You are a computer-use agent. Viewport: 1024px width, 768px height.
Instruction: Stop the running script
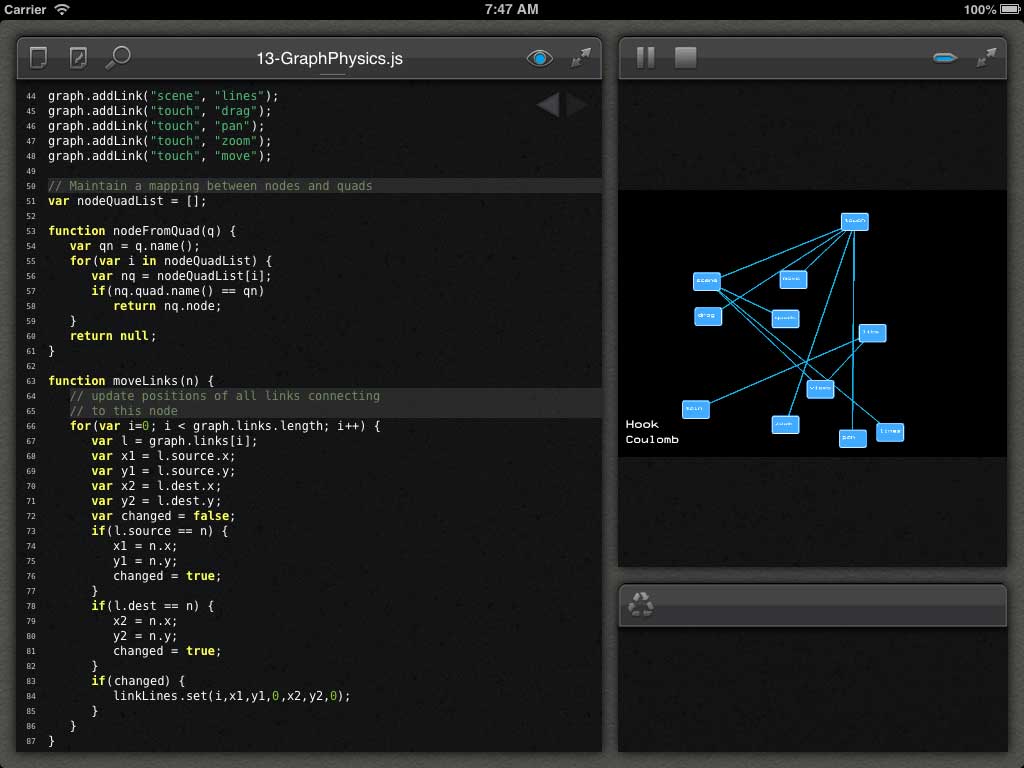[685, 57]
